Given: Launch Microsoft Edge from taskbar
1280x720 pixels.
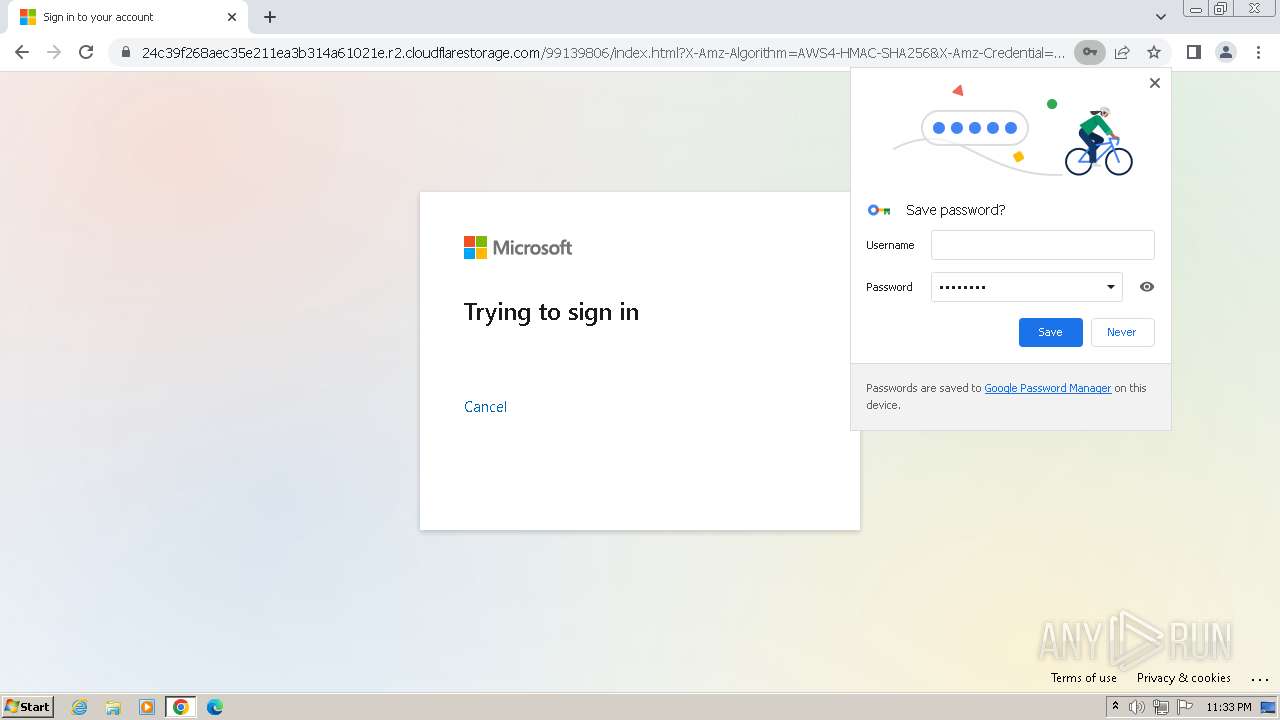Looking at the screenshot, I should click(x=214, y=707).
